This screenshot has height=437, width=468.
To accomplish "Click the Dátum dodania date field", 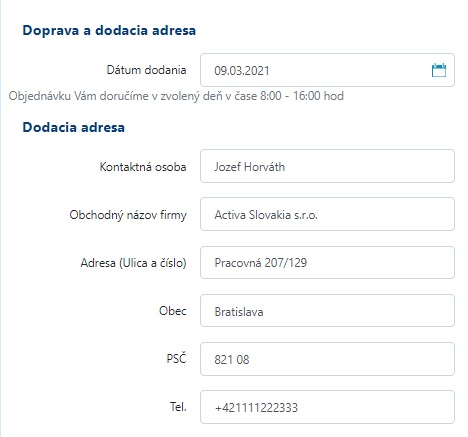I will tap(327, 70).
